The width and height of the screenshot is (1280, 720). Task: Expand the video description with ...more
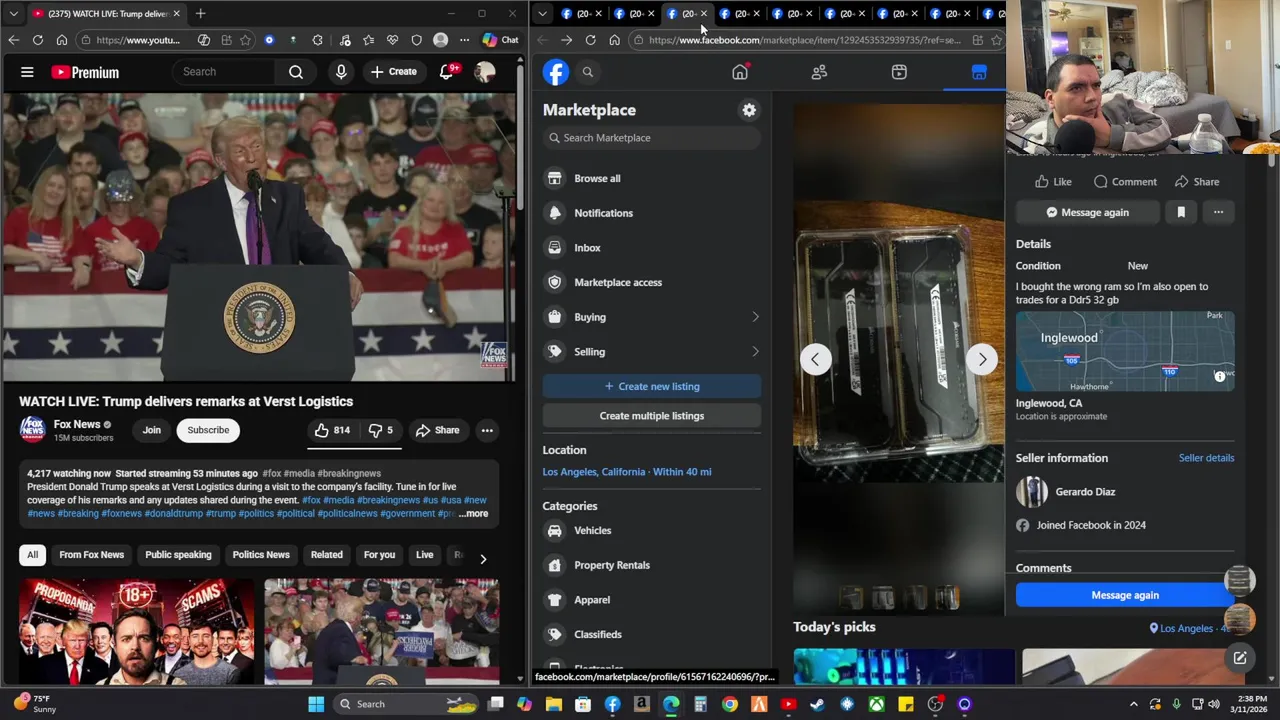click(x=473, y=514)
